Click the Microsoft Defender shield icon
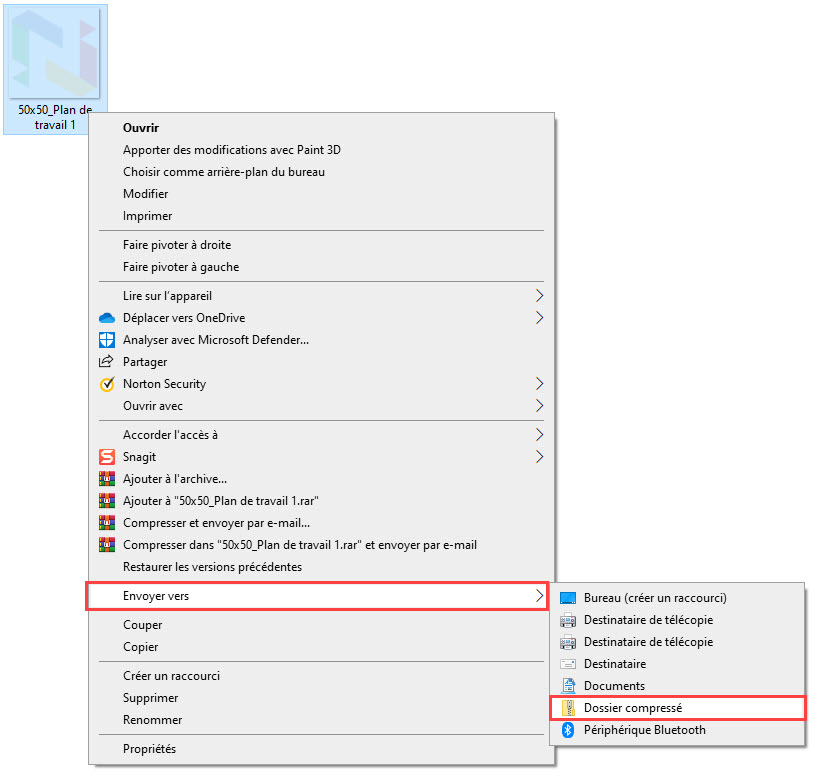 click(x=107, y=340)
